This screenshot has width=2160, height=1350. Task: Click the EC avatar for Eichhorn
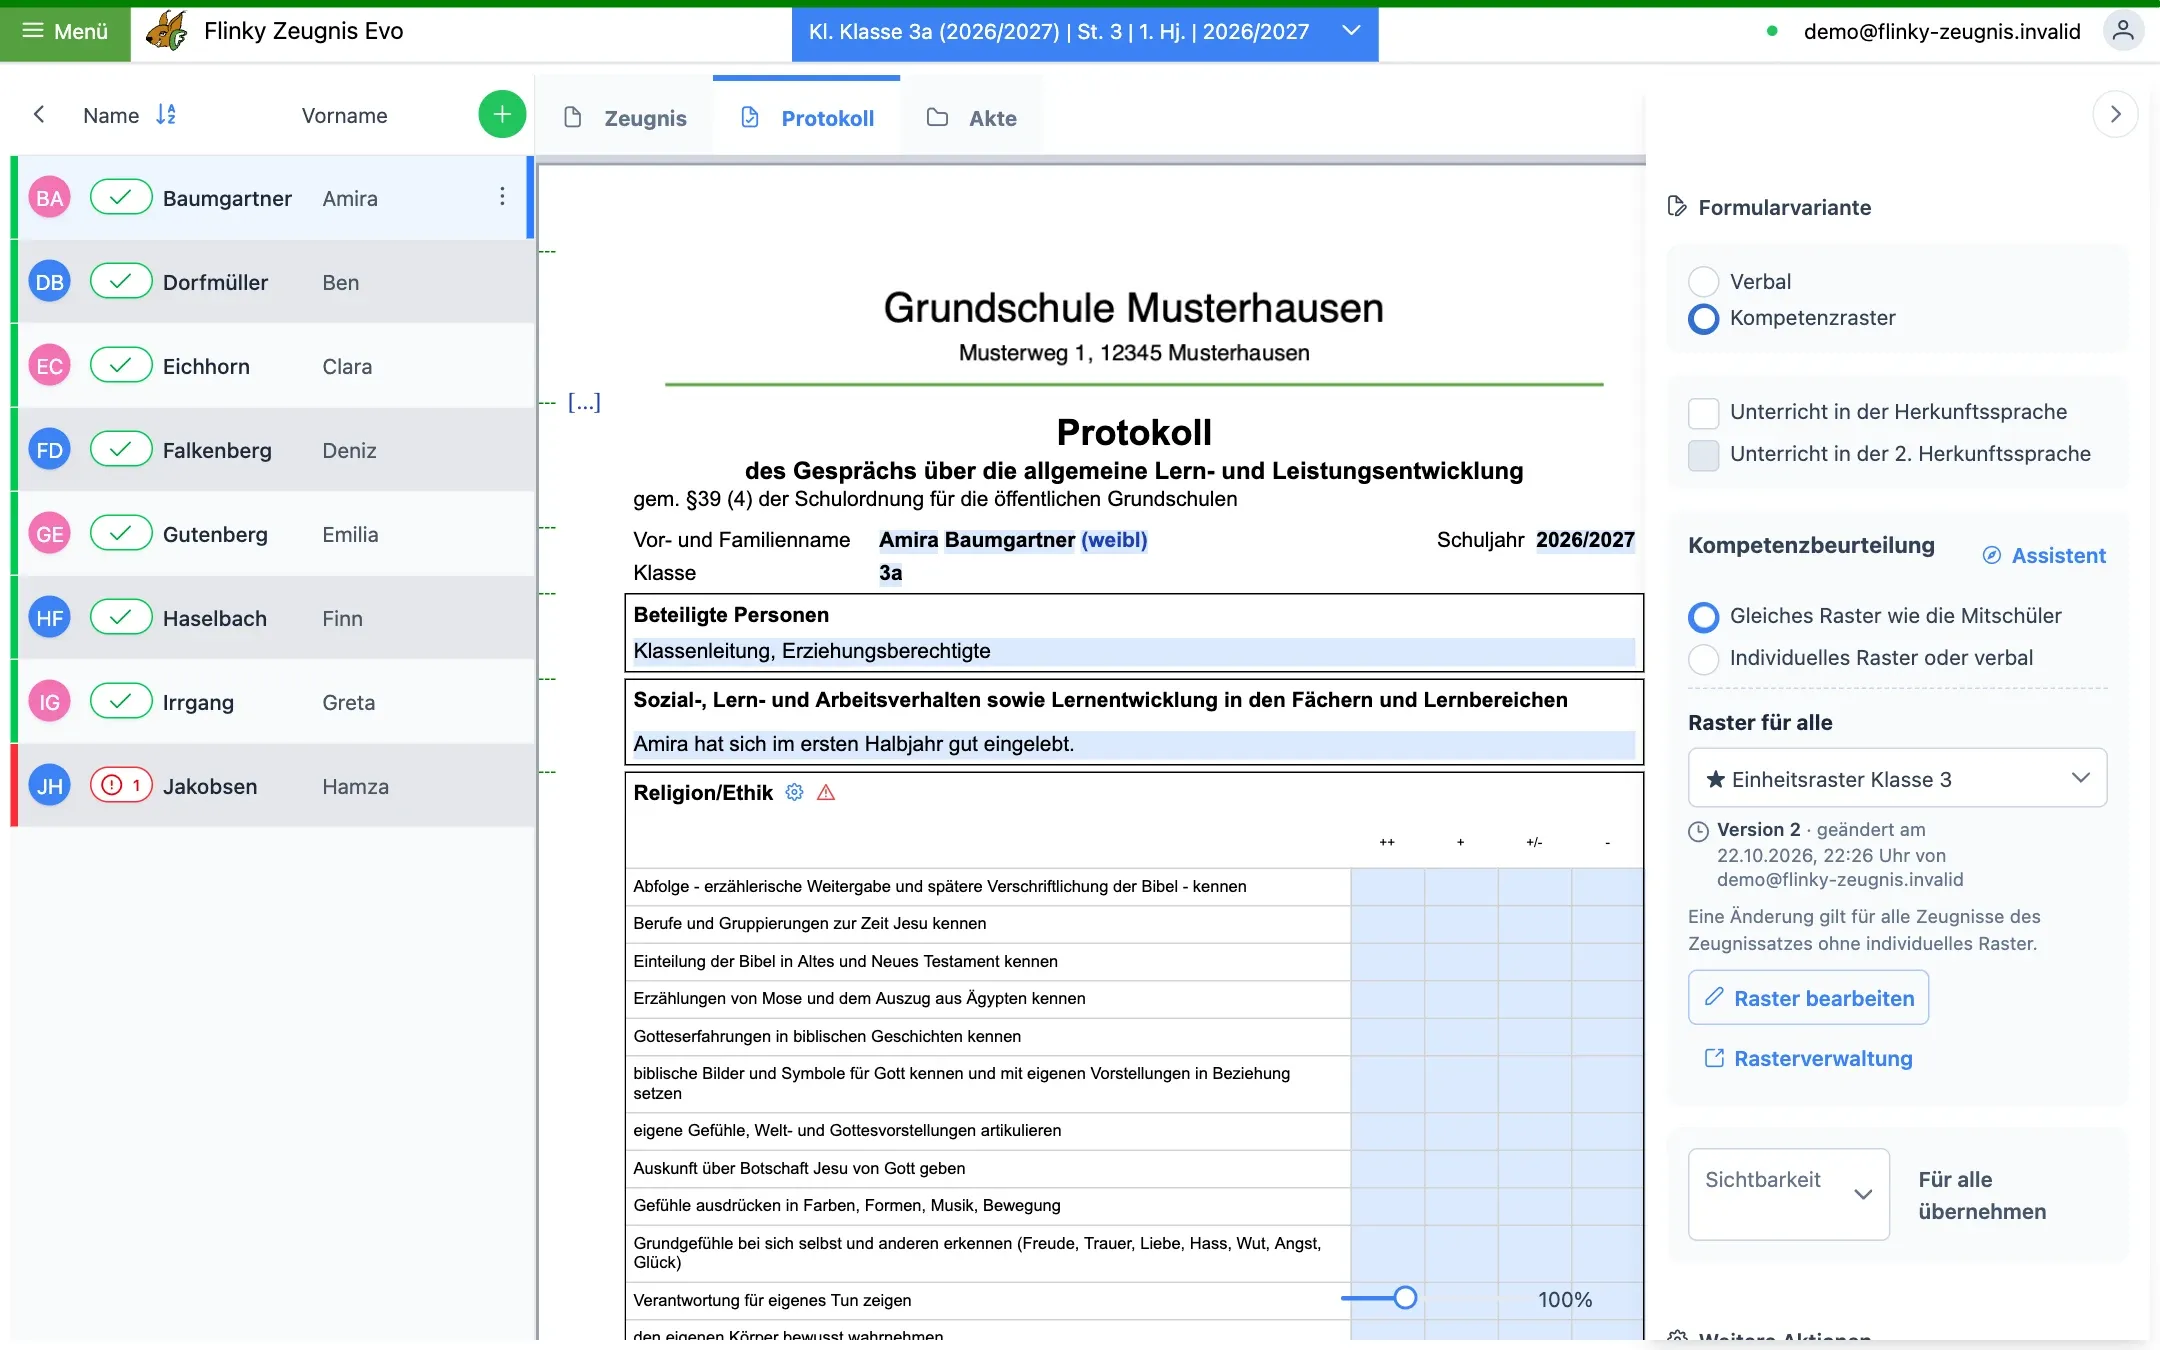50,366
